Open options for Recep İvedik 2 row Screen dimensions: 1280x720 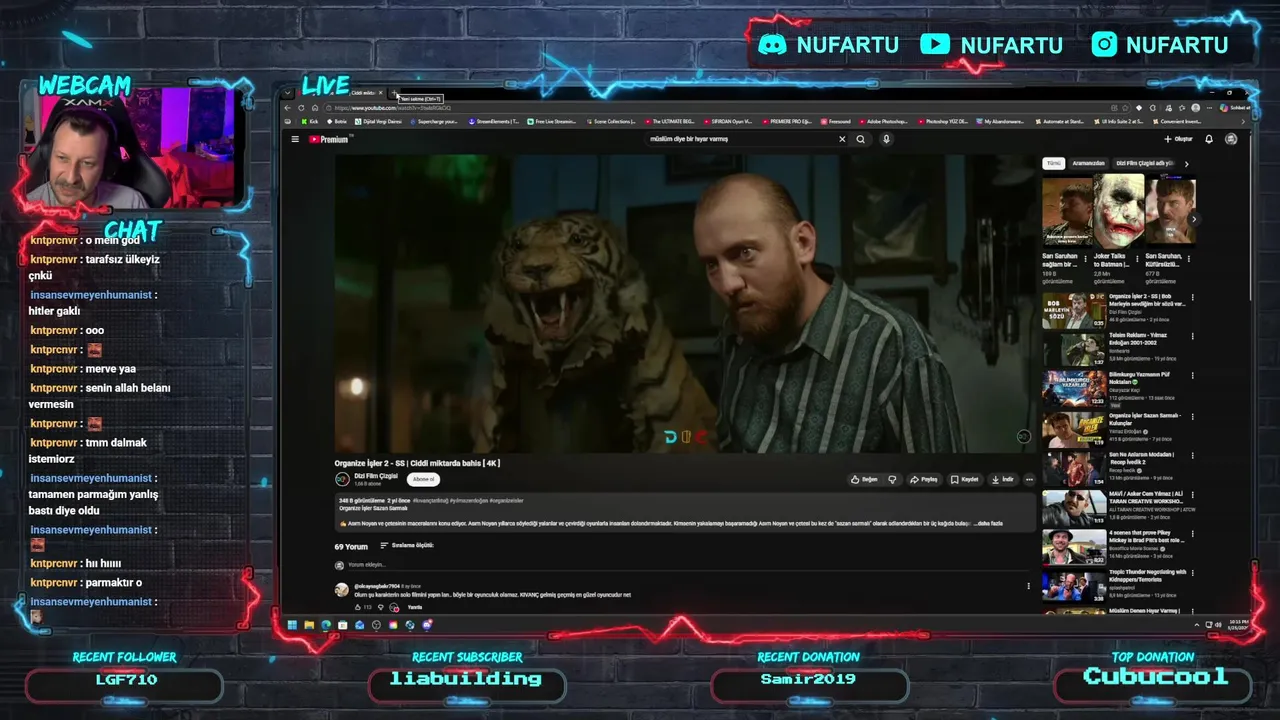(1192, 456)
